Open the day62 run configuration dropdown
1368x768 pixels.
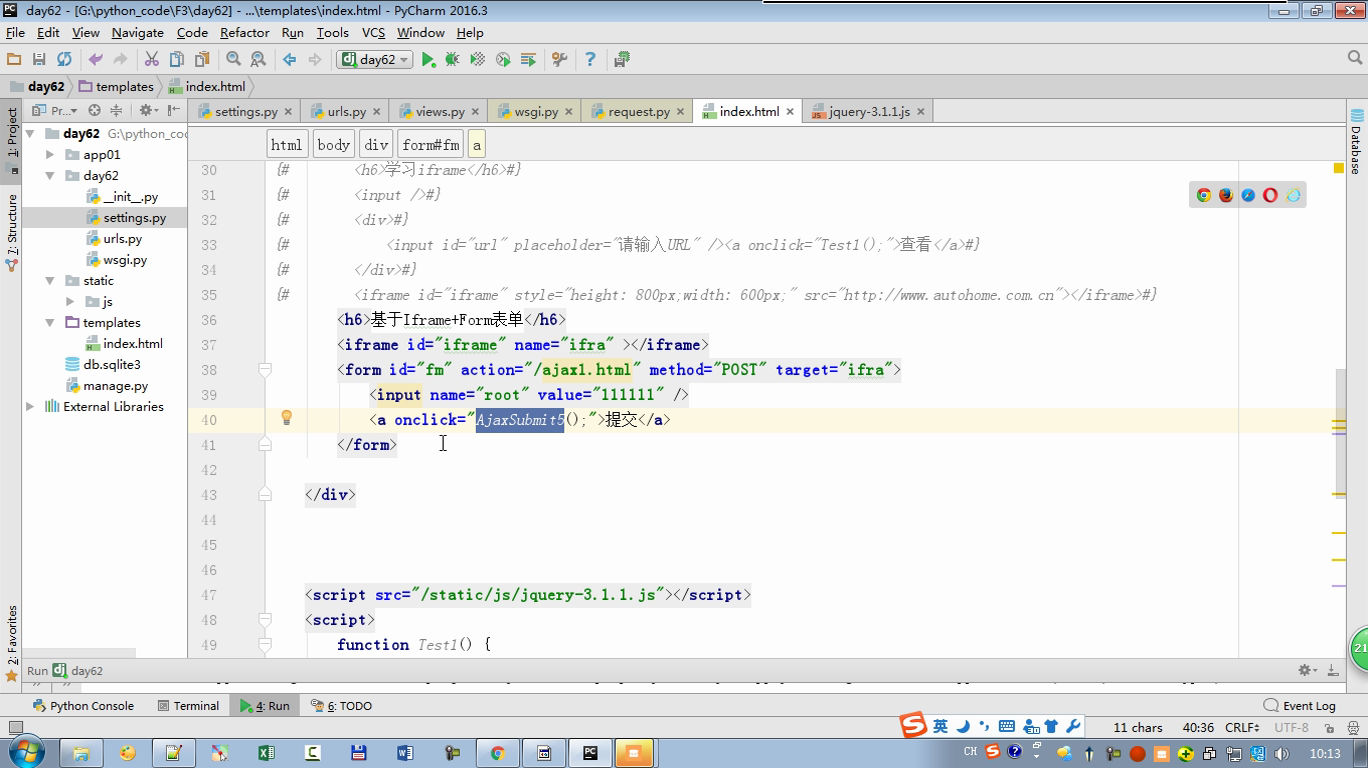pos(375,60)
